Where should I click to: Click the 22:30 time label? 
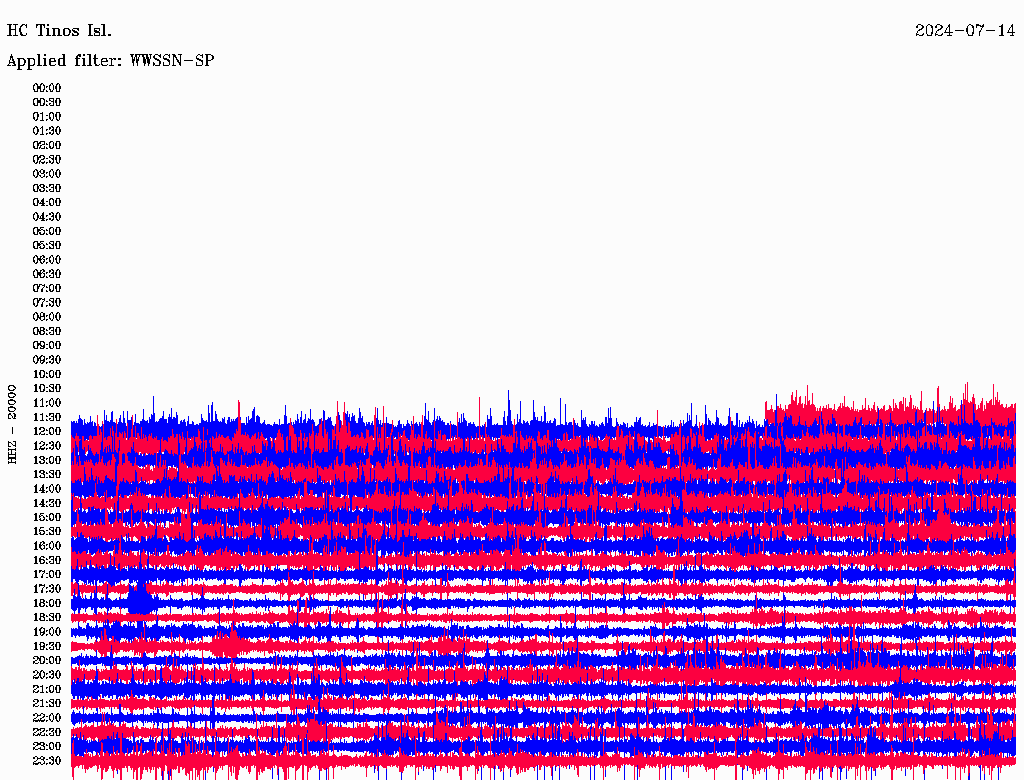47,732
